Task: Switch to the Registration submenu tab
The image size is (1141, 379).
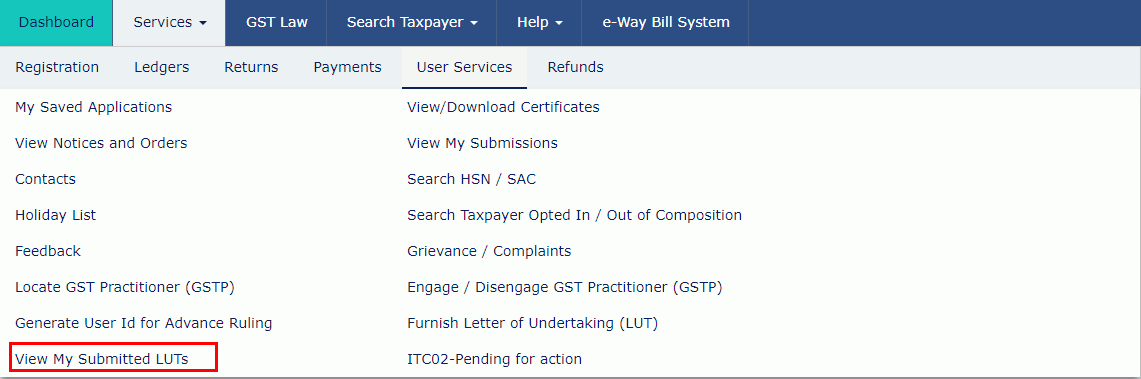Action: 57,68
